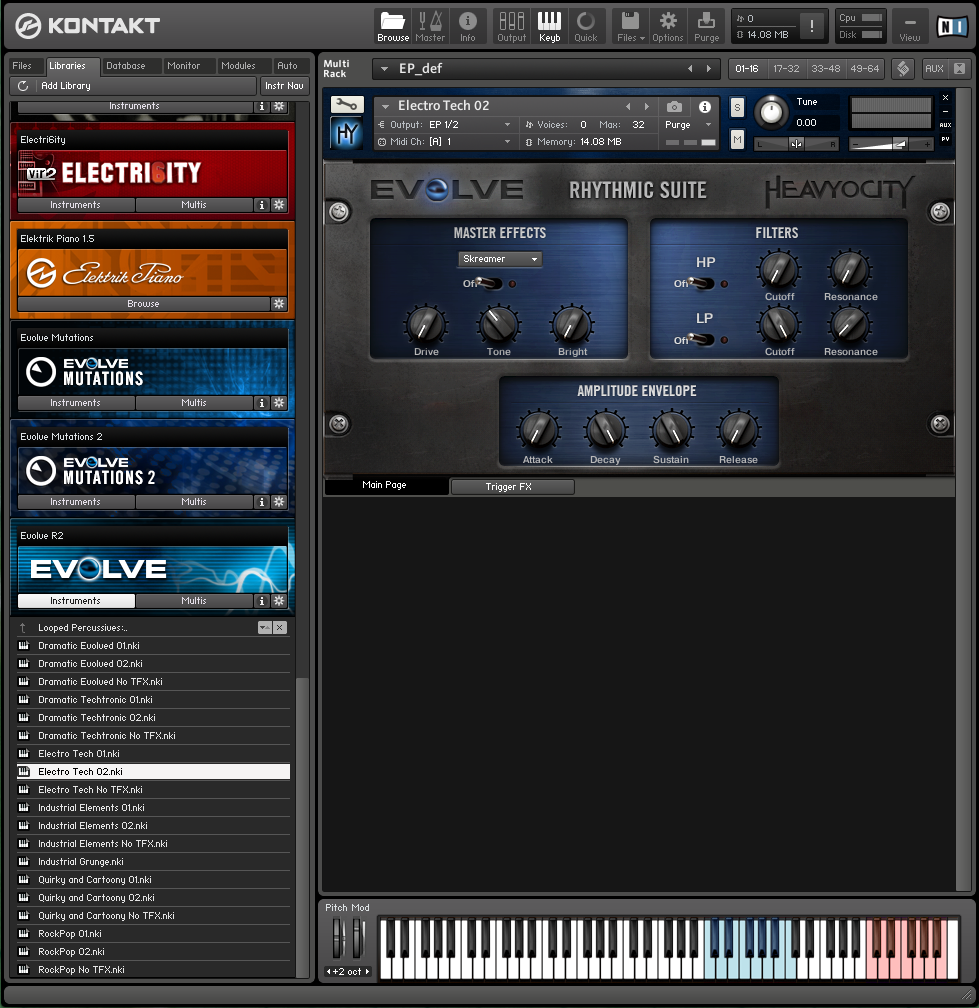The height and width of the screenshot is (1008, 979).
Task: Select Industrial Grunge.nki in list
Action: tap(153, 861)
